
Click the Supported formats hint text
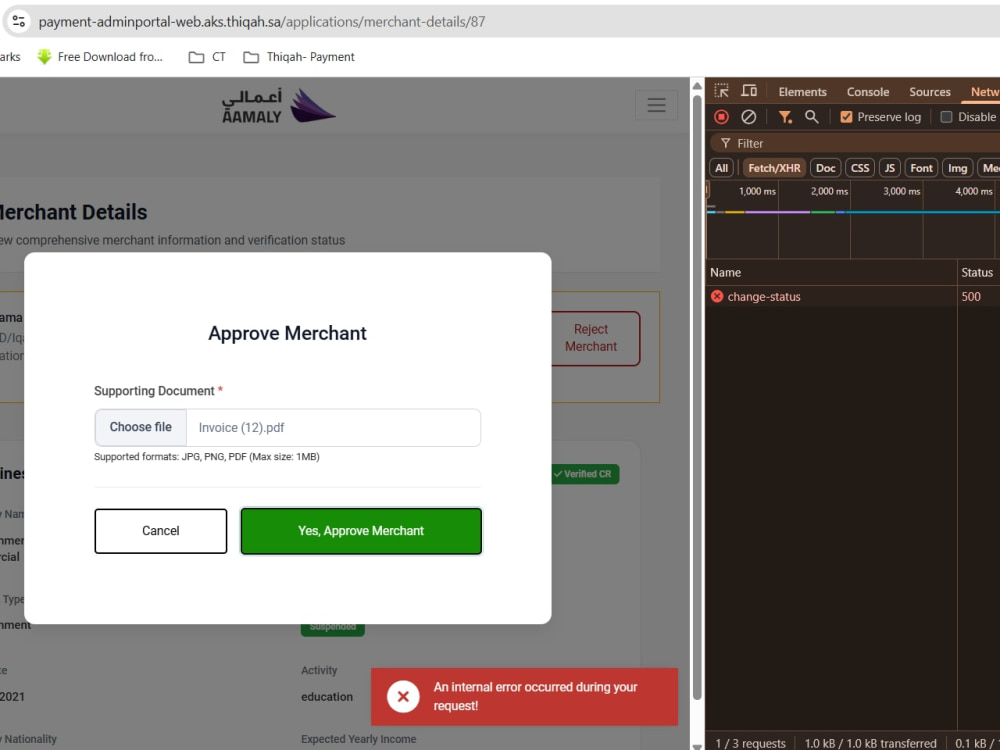(x=207, y=457)
